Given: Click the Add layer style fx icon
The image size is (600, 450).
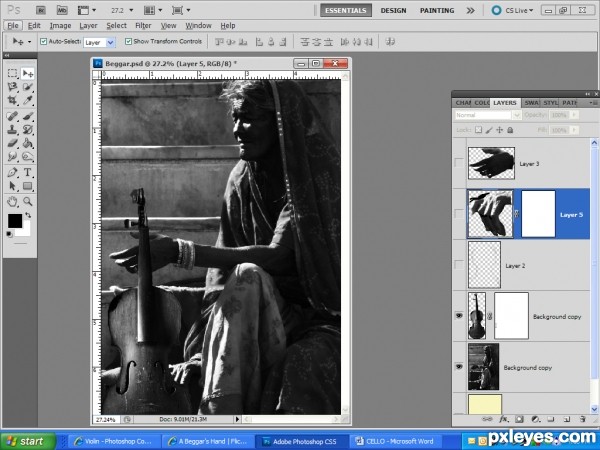Looking at the screenshot, I should click(x=504, y=419).
